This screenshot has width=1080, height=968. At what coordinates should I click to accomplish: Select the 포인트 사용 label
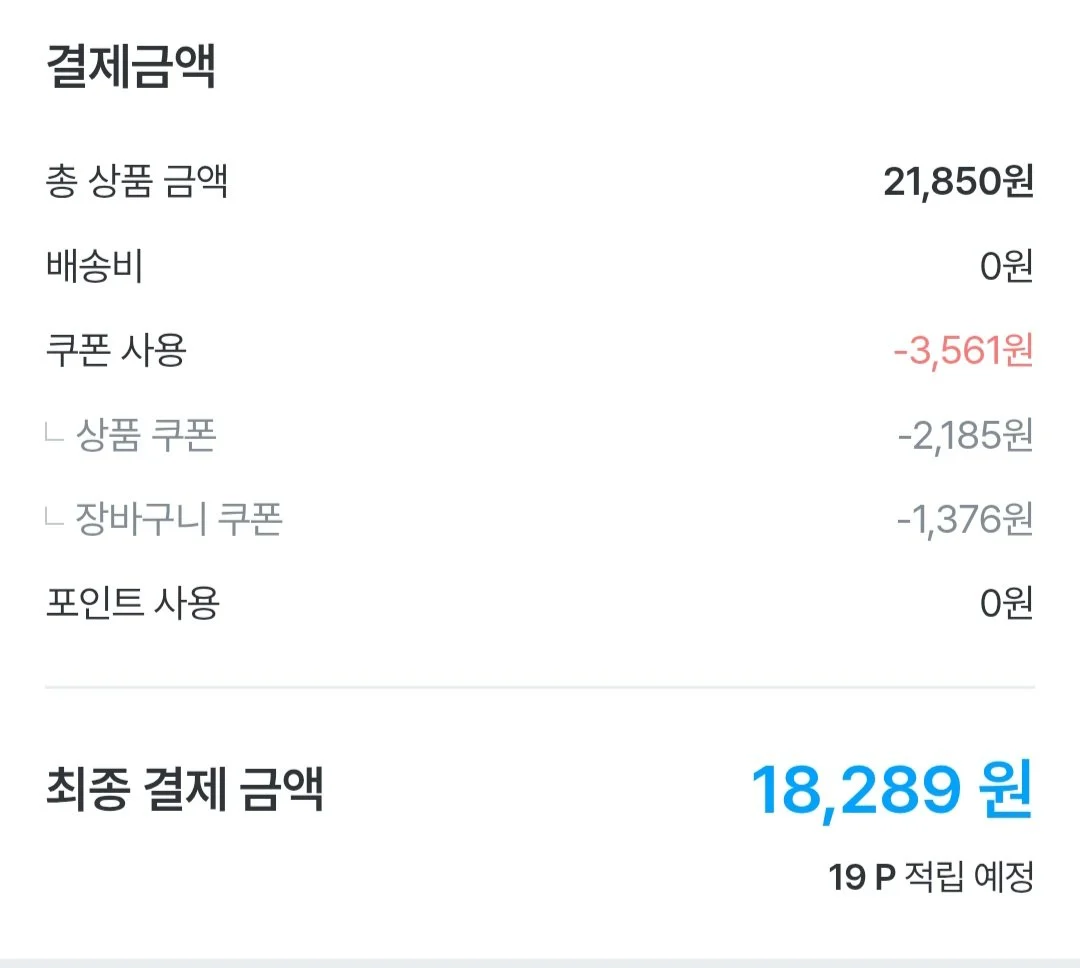coord(132,603)
